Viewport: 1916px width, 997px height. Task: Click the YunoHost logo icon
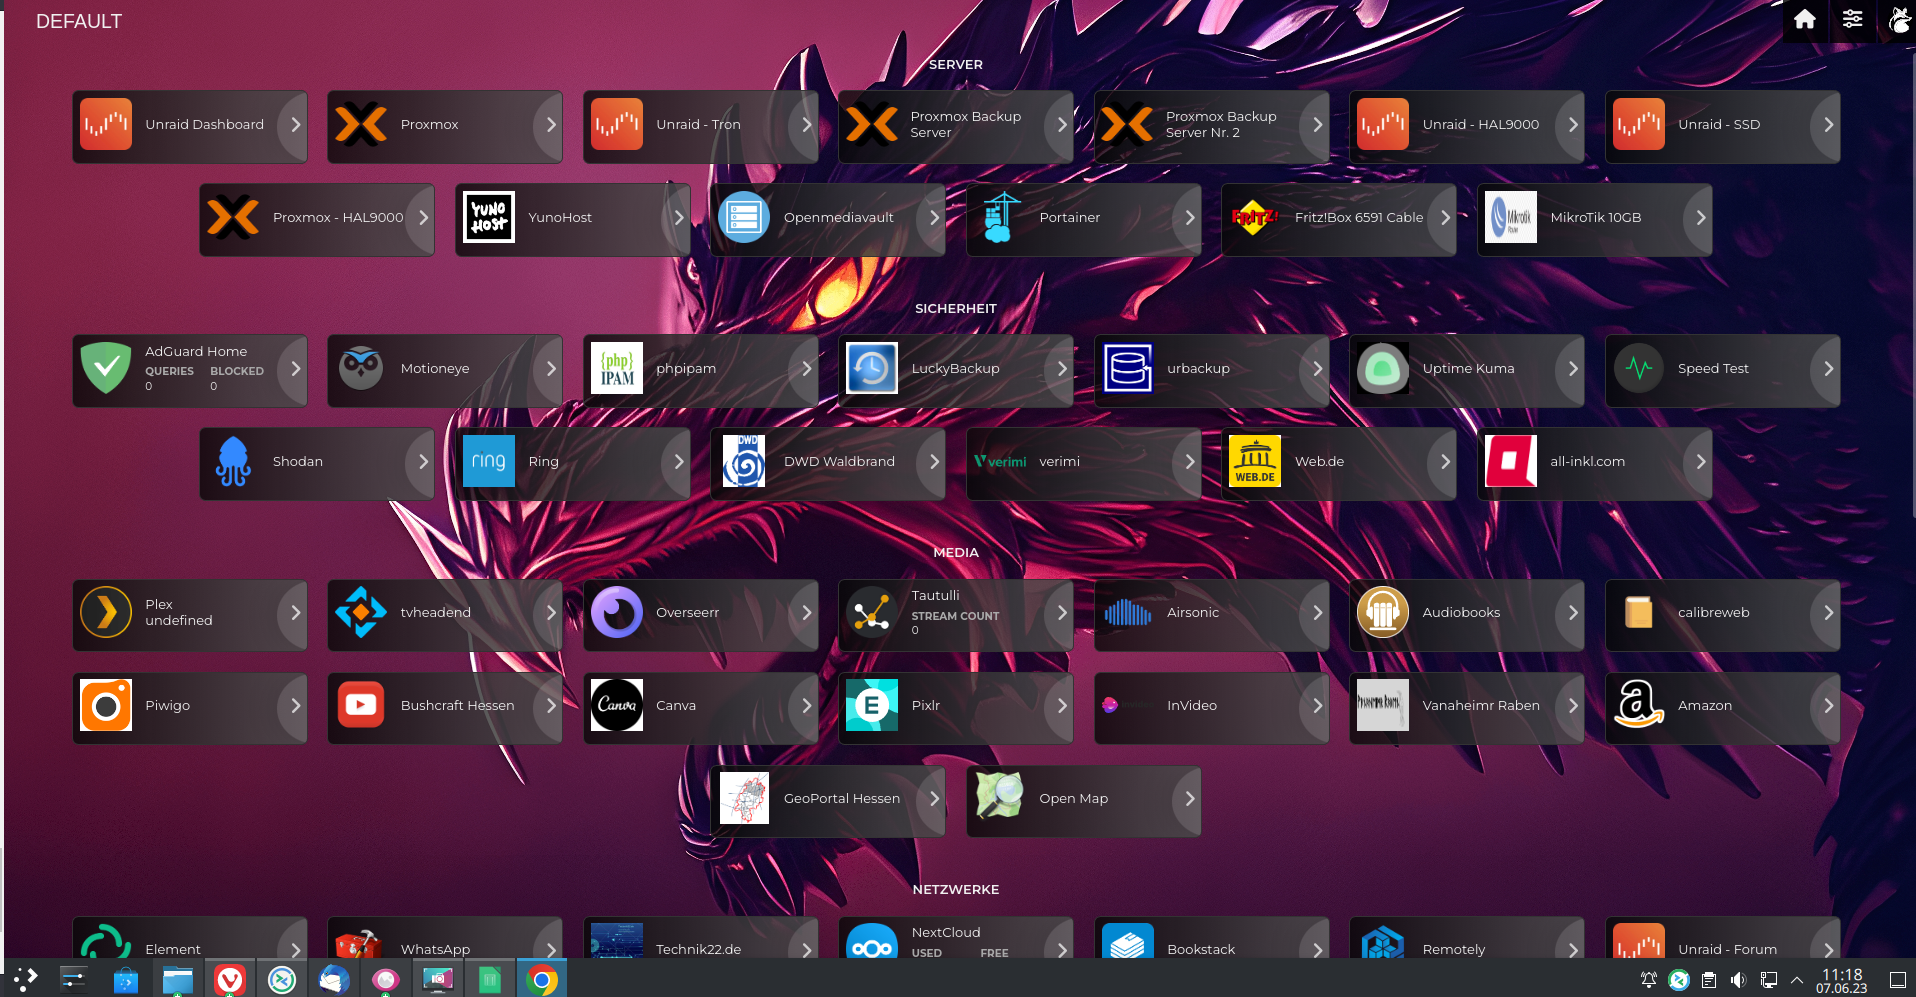click(489, 218)
